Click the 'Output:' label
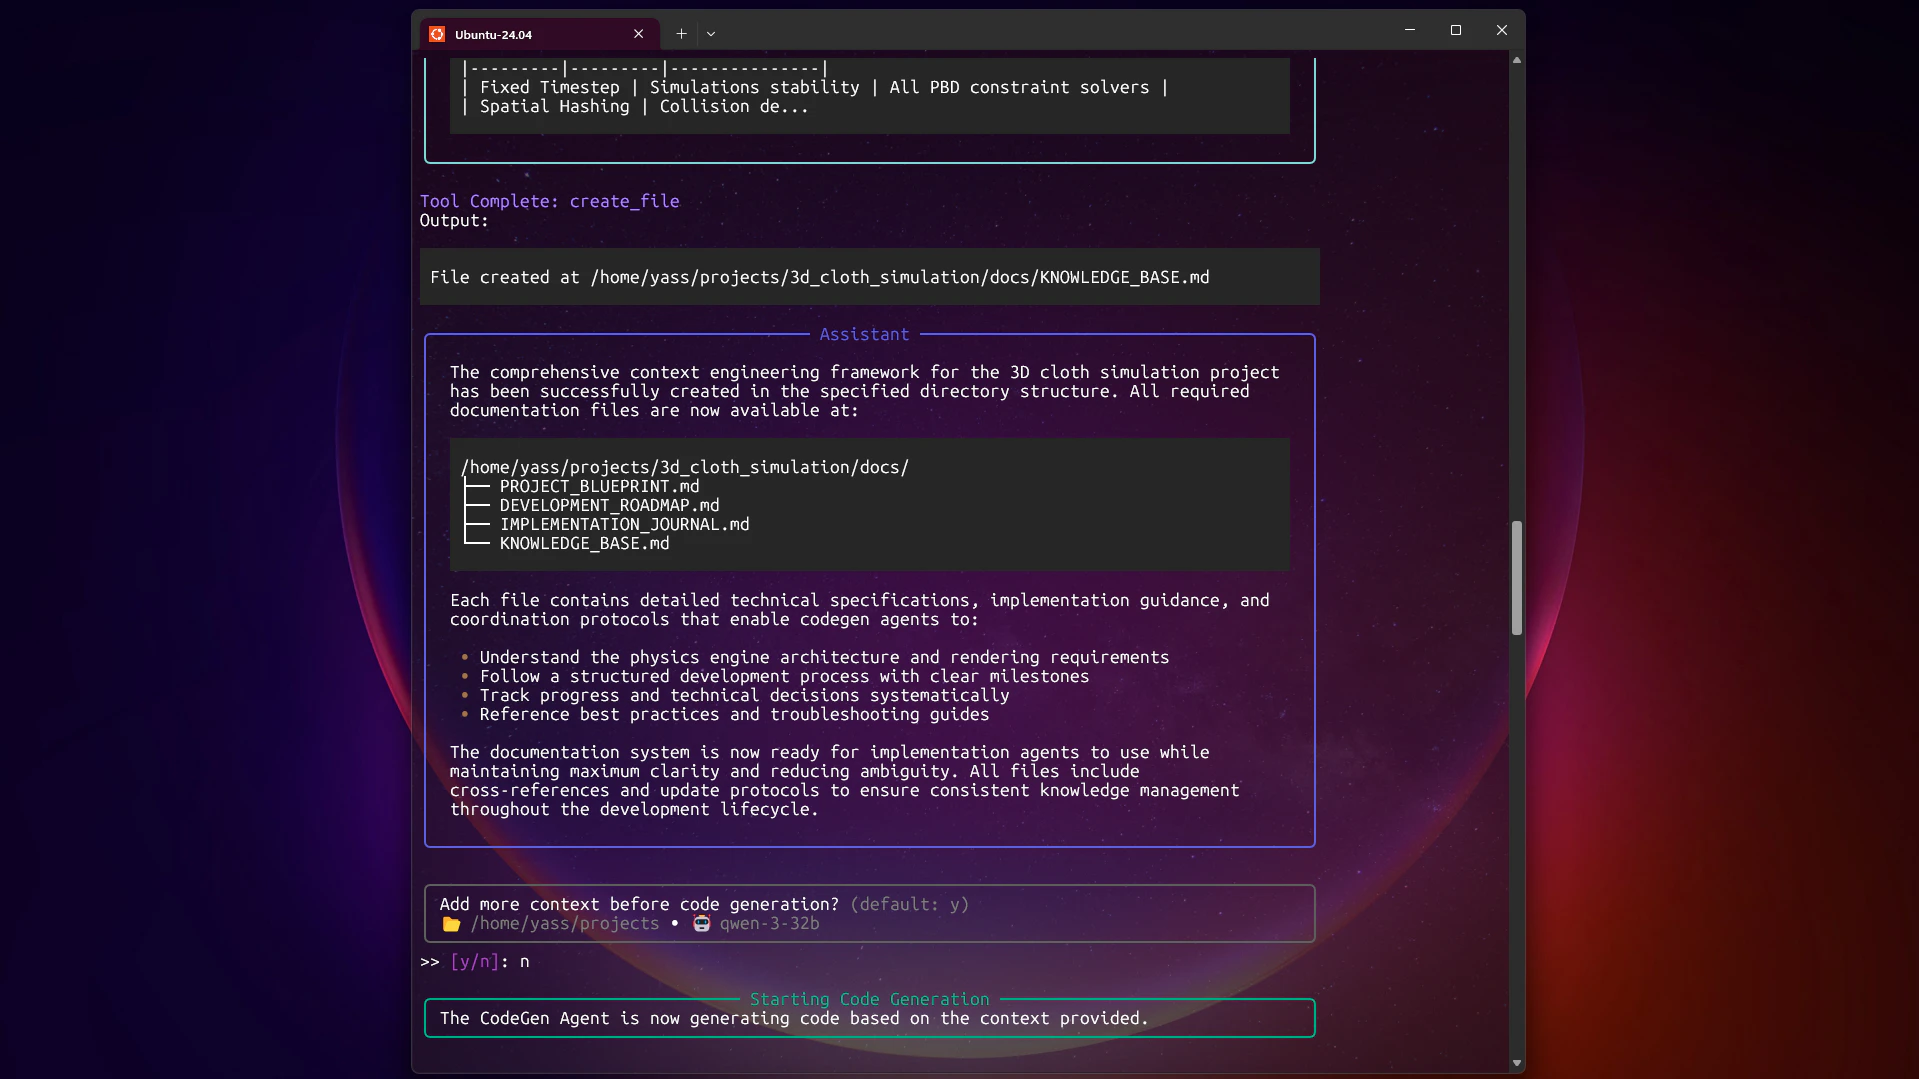The width and height of the screenshot is (1919, 1079). [x=454, y=221]
